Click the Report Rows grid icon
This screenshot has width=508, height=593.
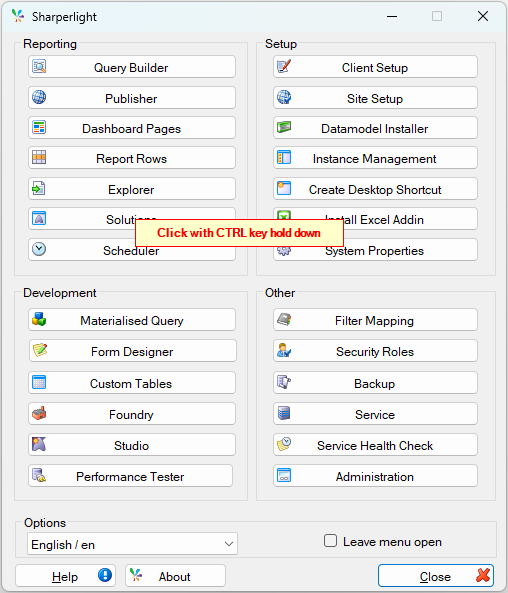[39, 157]
